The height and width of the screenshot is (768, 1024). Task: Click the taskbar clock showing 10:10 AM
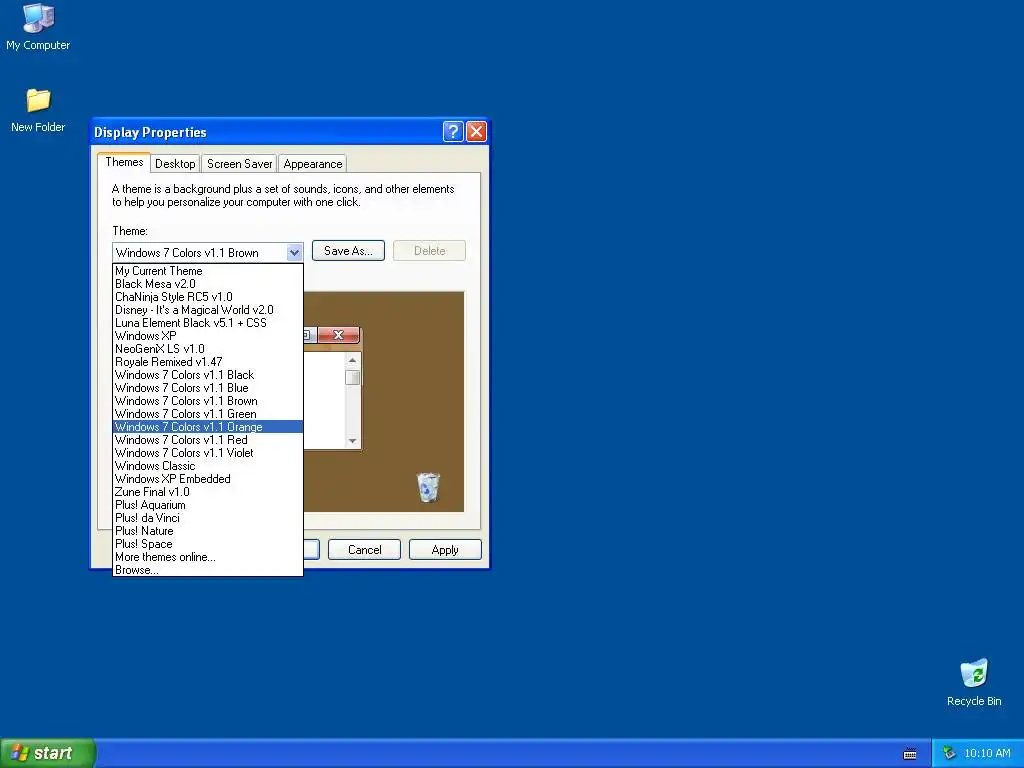[987, 753]
